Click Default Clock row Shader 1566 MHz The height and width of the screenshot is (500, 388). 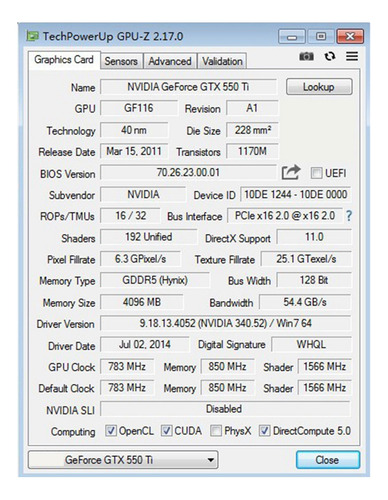[x=324, y=387]
